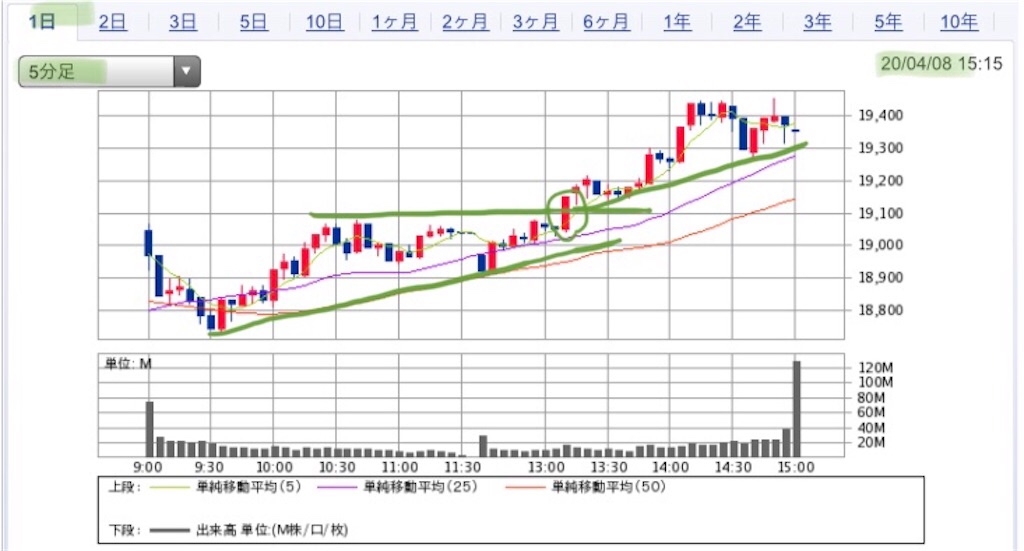
Task: Show the 10年 chart period
Action: 959,22
